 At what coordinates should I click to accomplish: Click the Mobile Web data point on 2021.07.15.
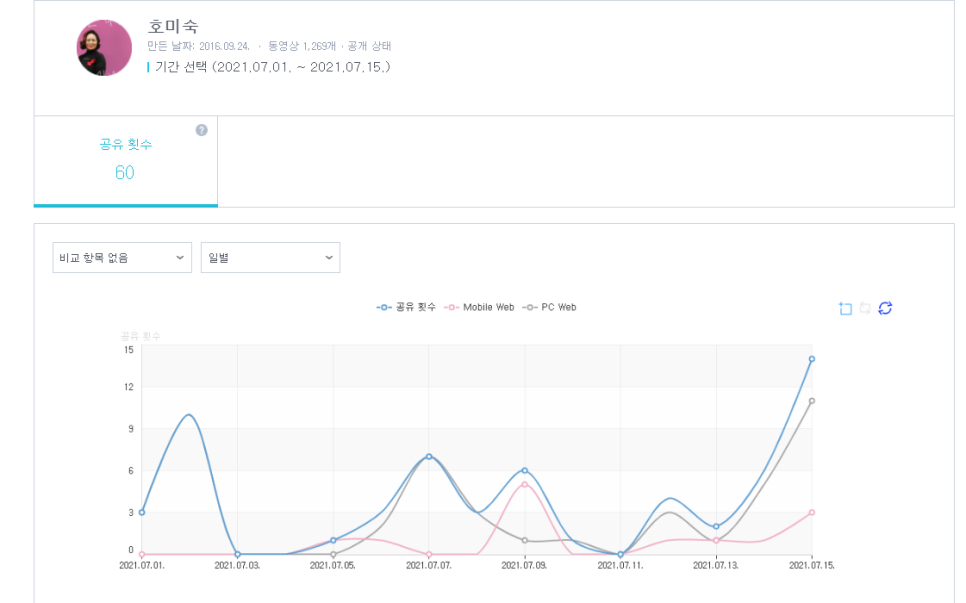(x=812, y=512)
